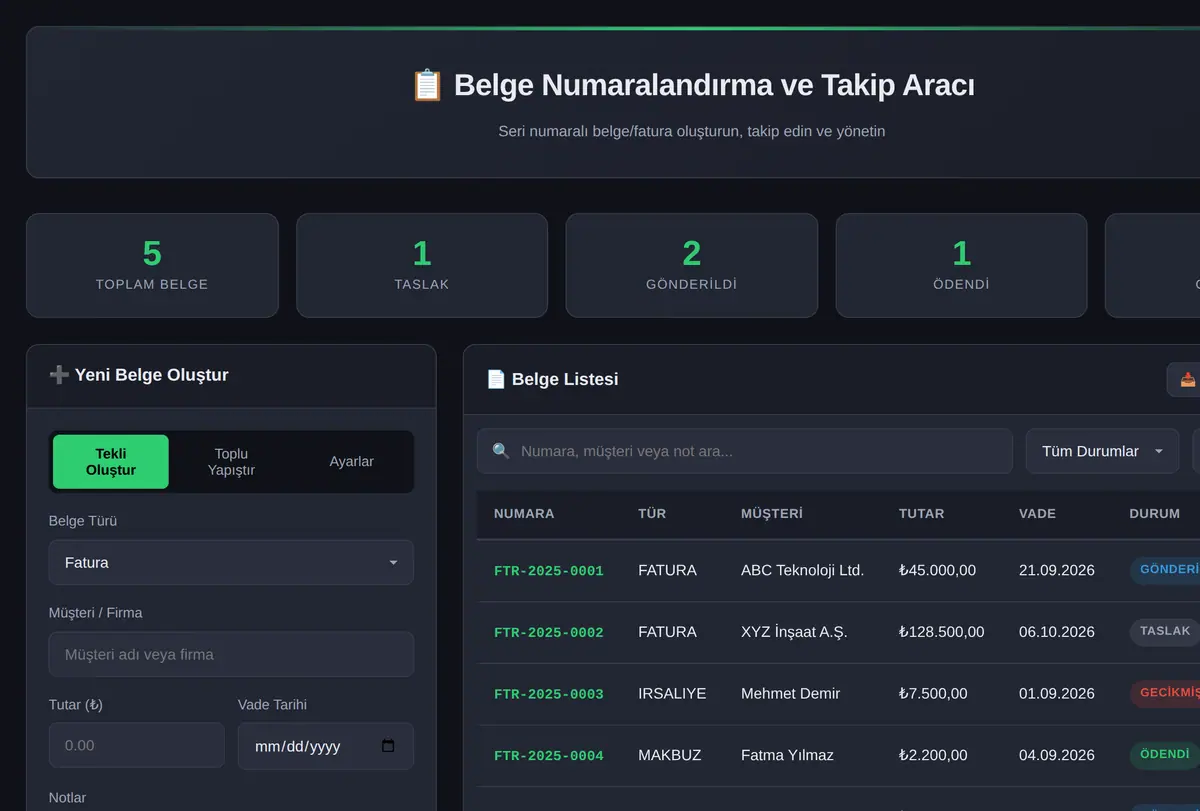Viewport: 1200px width, 811px height.
Task: Sort by the TUTAR column header
Action: tap(922, 514)
